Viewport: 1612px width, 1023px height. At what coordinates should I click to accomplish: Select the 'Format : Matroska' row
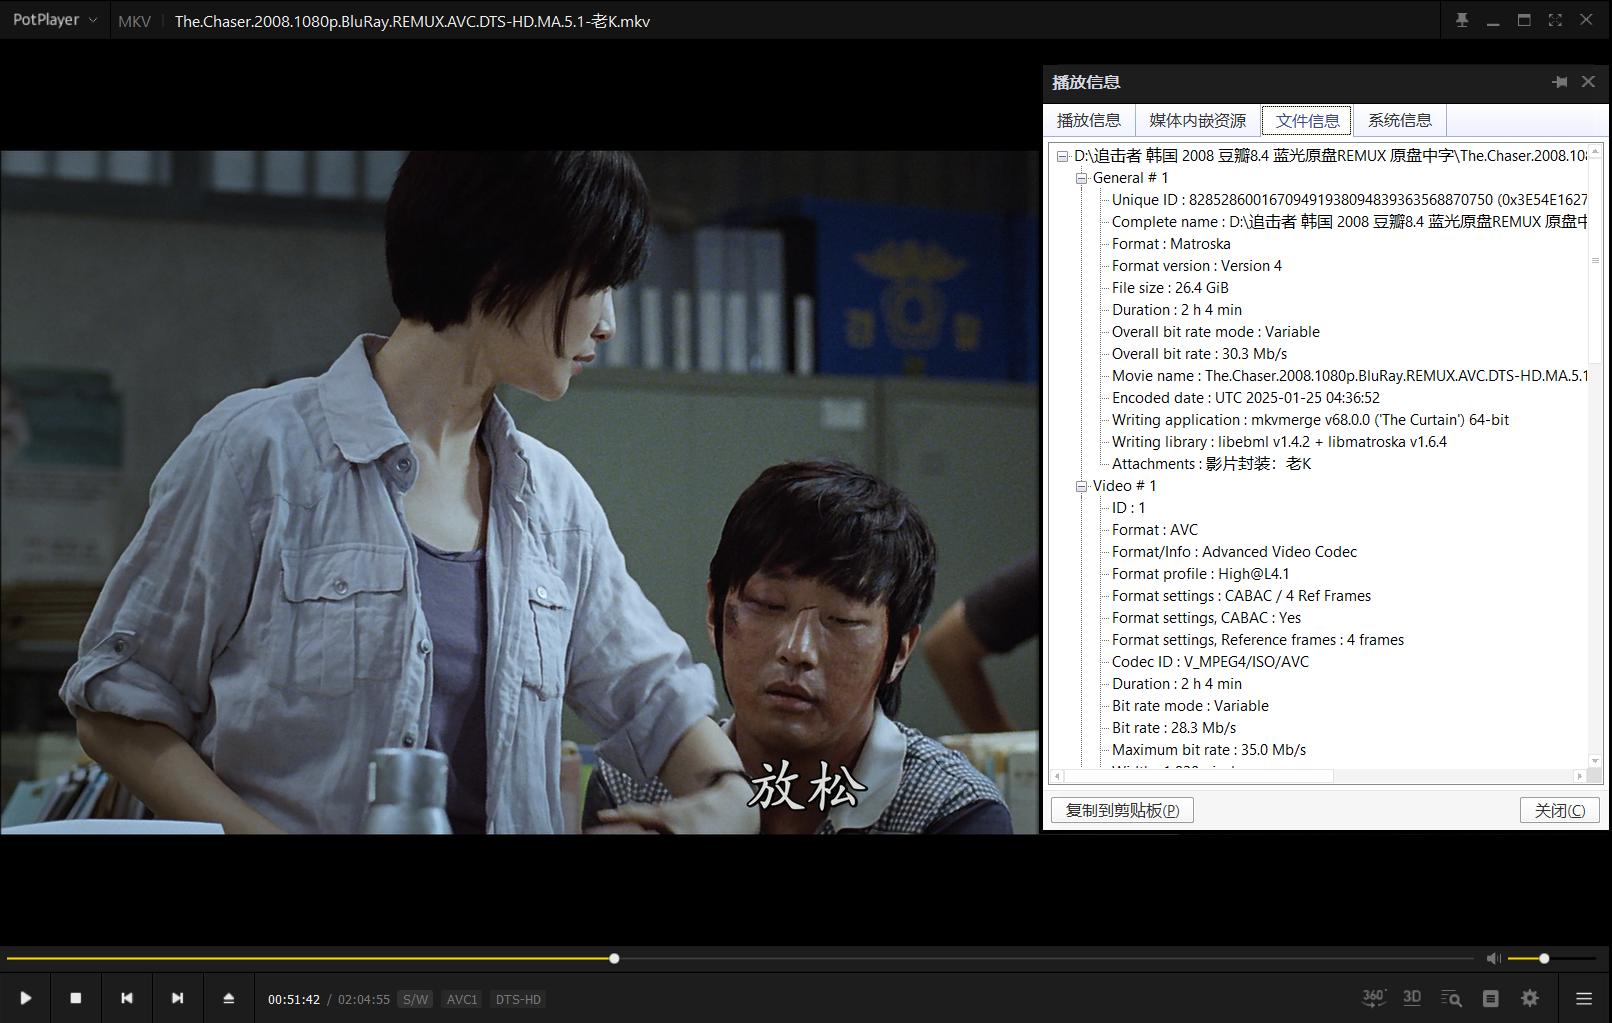coord(1171,244)
